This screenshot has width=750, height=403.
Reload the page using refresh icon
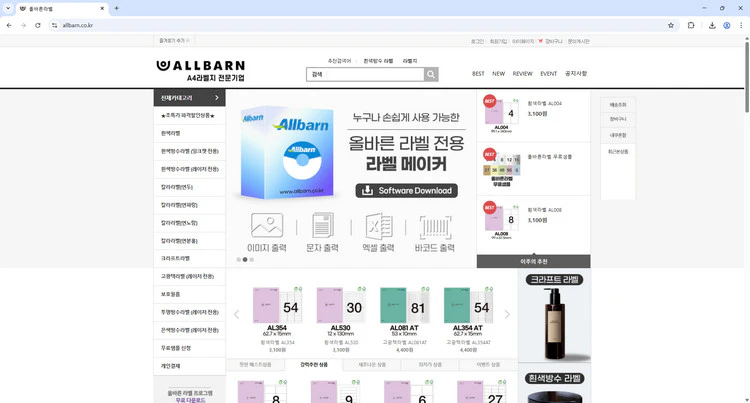point(38,25)
